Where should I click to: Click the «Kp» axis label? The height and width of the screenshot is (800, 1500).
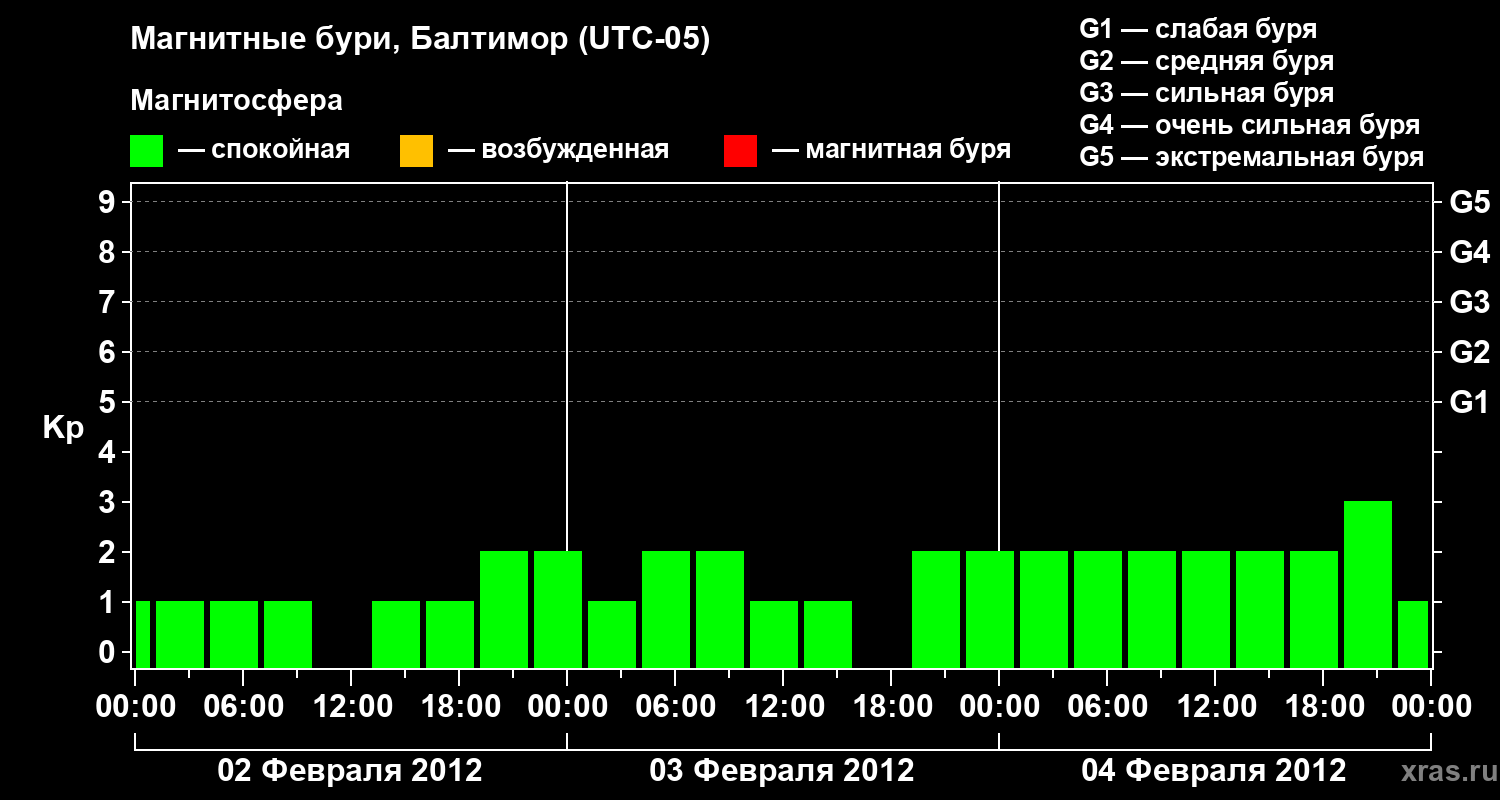tap(63, 428)
